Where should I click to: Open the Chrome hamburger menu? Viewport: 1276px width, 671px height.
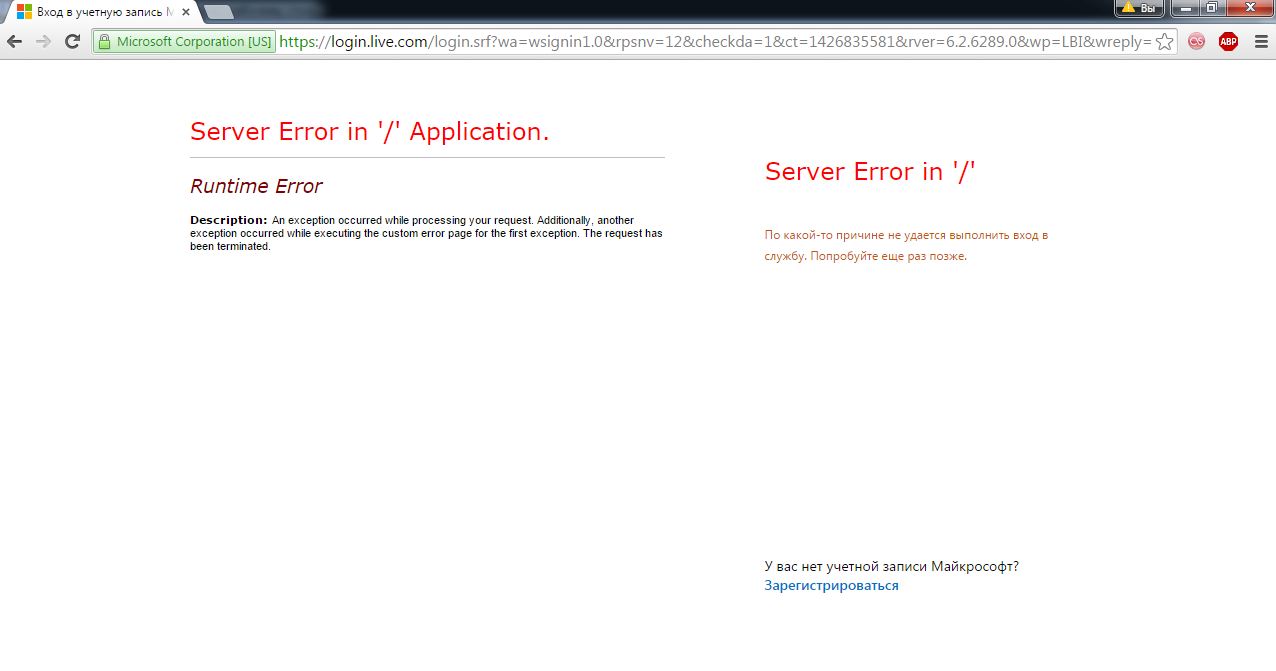tap(1260, 42)
